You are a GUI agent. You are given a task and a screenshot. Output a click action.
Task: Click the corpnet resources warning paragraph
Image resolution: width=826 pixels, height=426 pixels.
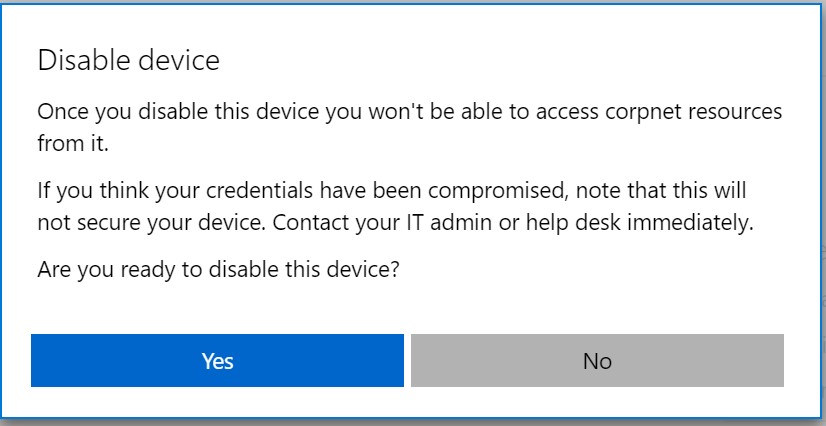click(x=409, y=127)
